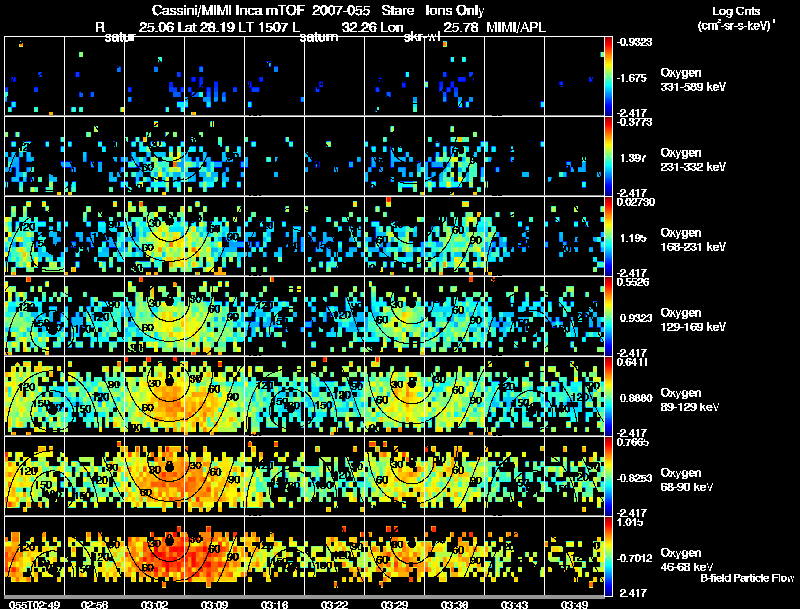800x609 pixels.
Task: Select the 03:02 panel in the 46-68 keV row
Action: [x=155, y=556]
